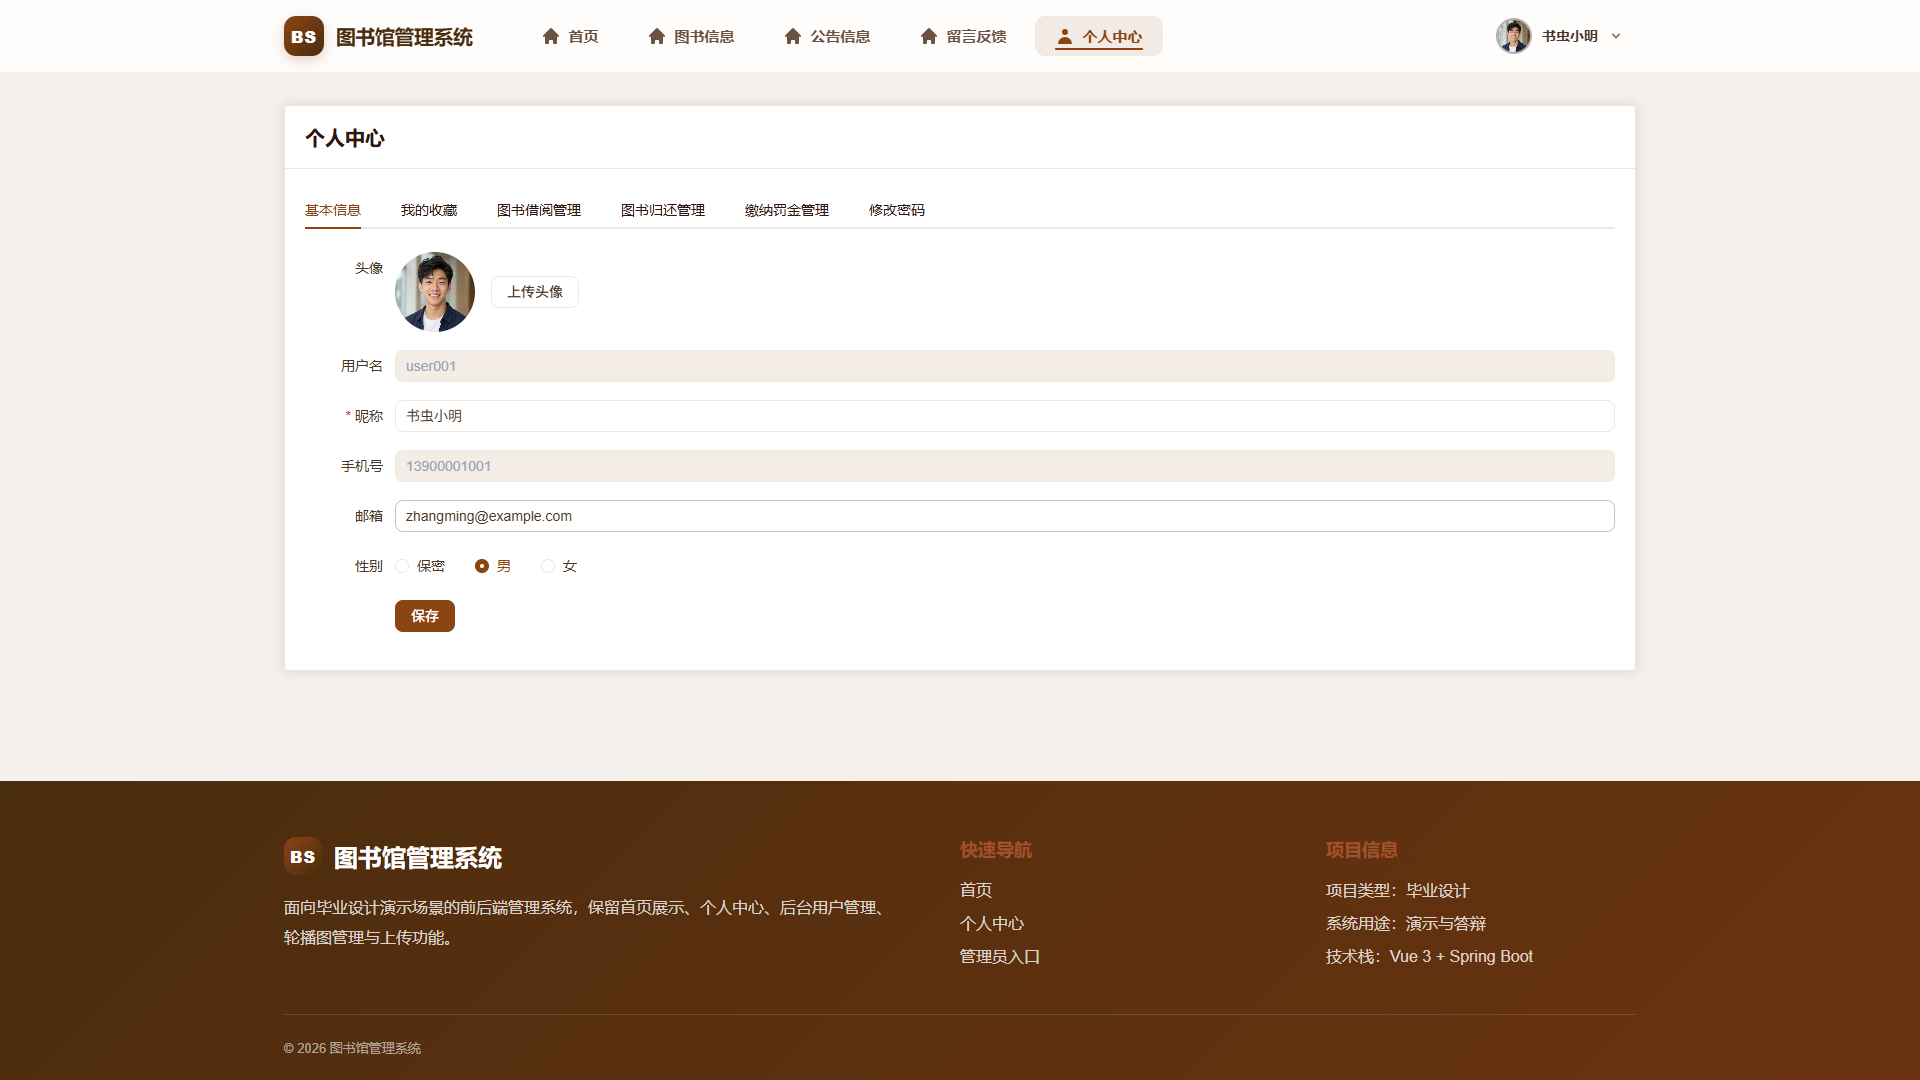Click the house icon next to 图书信息
This screenshot has height=1080, width=1920.
point(657,36)
